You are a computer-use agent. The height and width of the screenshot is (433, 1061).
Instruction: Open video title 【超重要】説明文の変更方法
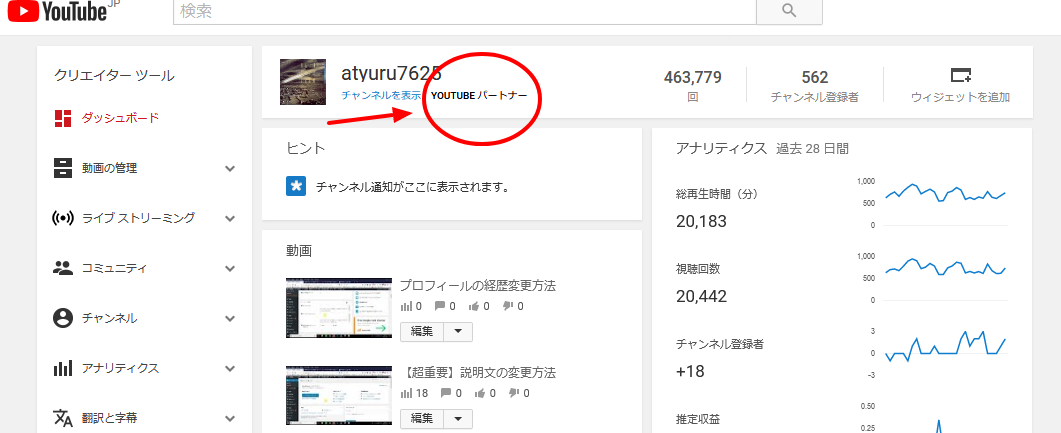point(478,372)
